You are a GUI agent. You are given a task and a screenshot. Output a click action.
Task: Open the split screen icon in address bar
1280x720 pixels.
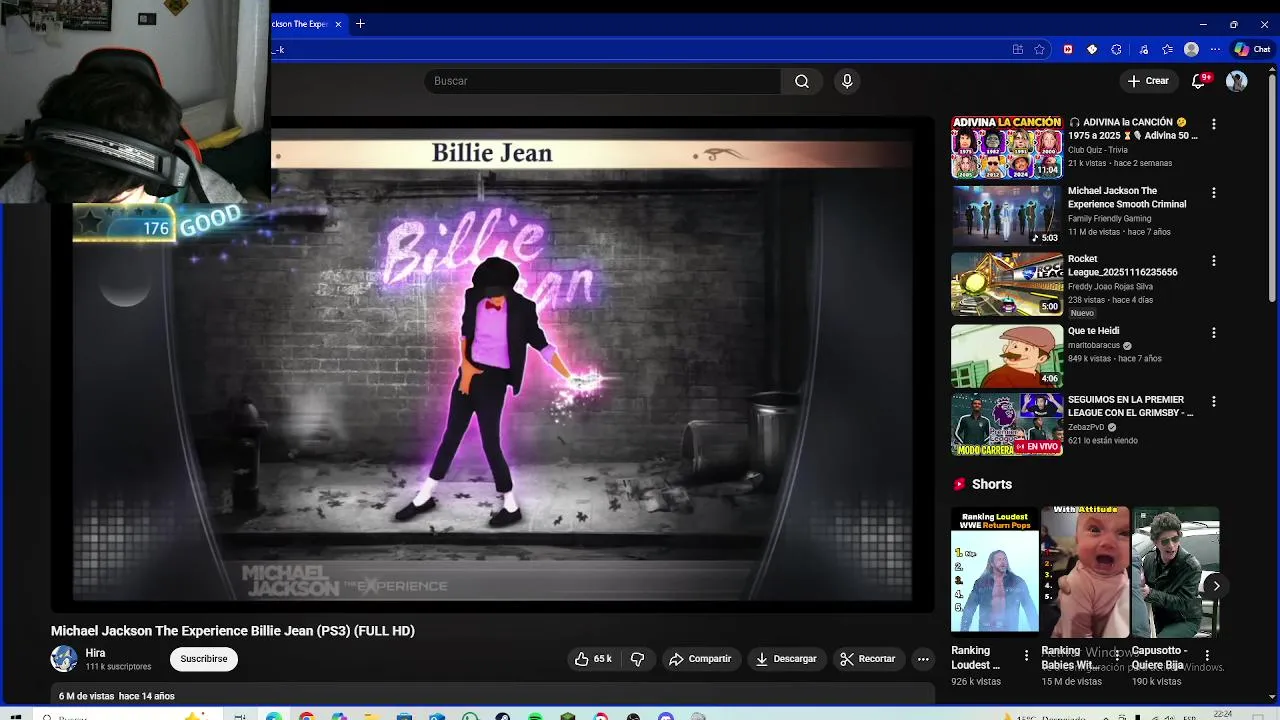[x=1017, y=49]
